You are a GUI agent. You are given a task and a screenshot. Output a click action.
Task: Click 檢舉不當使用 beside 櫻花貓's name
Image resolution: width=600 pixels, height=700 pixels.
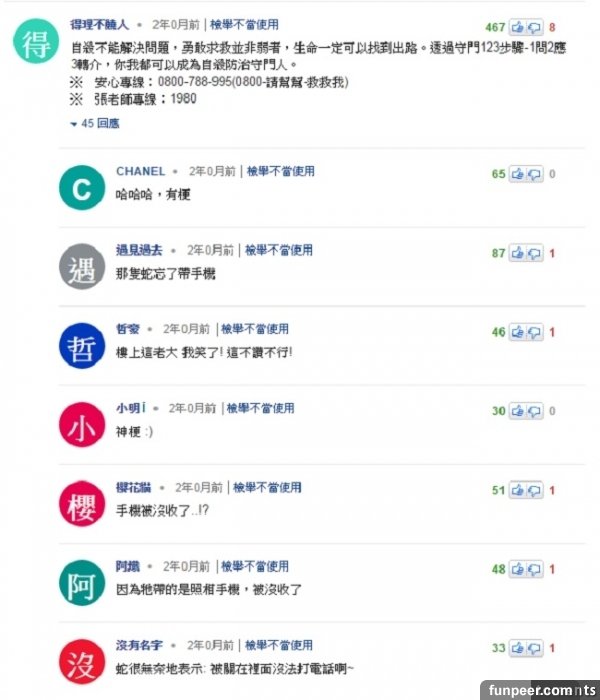267,487
